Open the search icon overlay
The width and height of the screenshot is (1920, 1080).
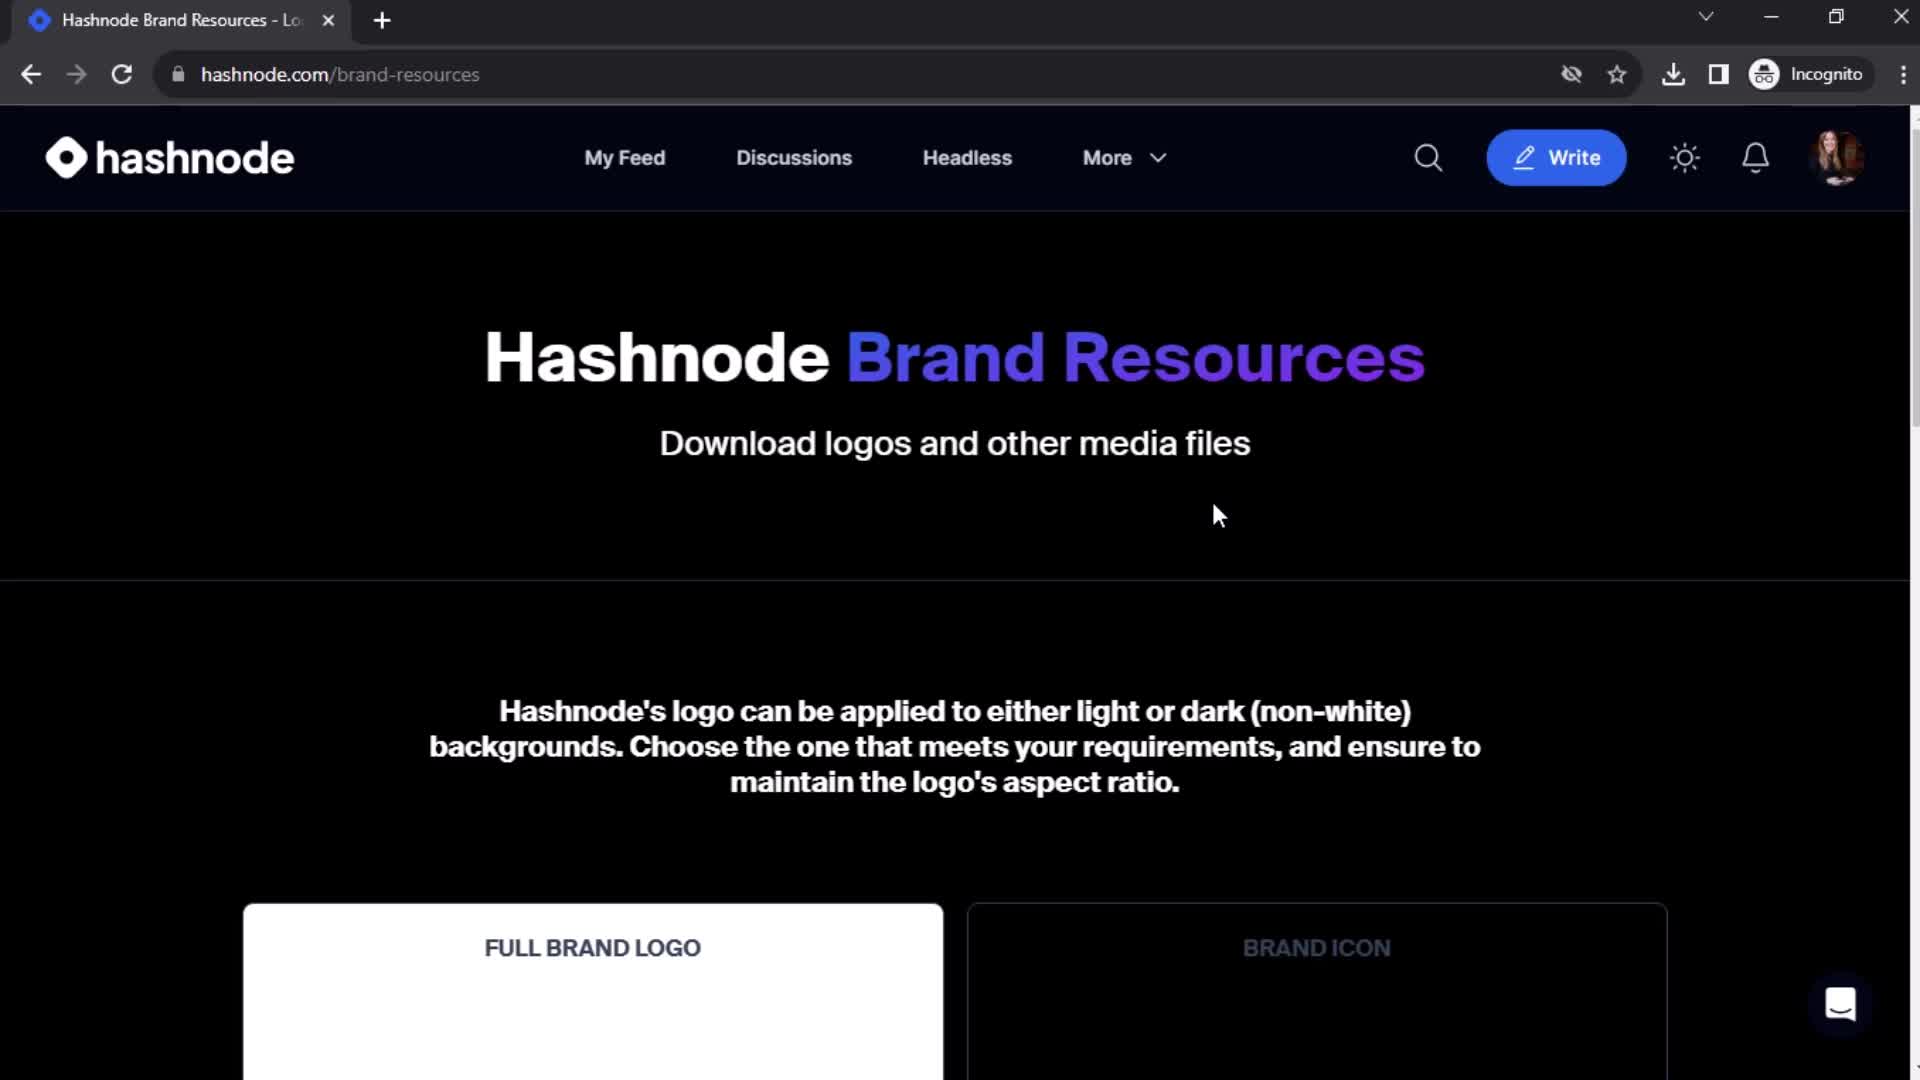(1428, 157)
